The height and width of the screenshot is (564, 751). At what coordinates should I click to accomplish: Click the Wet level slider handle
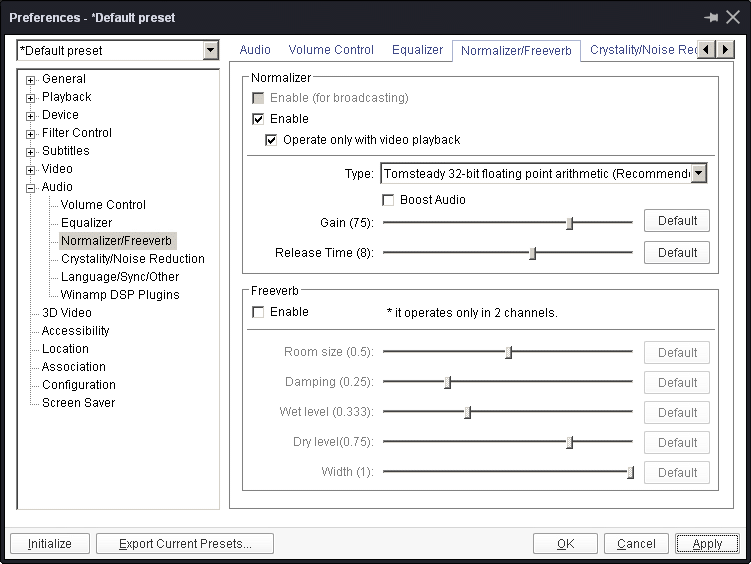click(x=467, y=412)
